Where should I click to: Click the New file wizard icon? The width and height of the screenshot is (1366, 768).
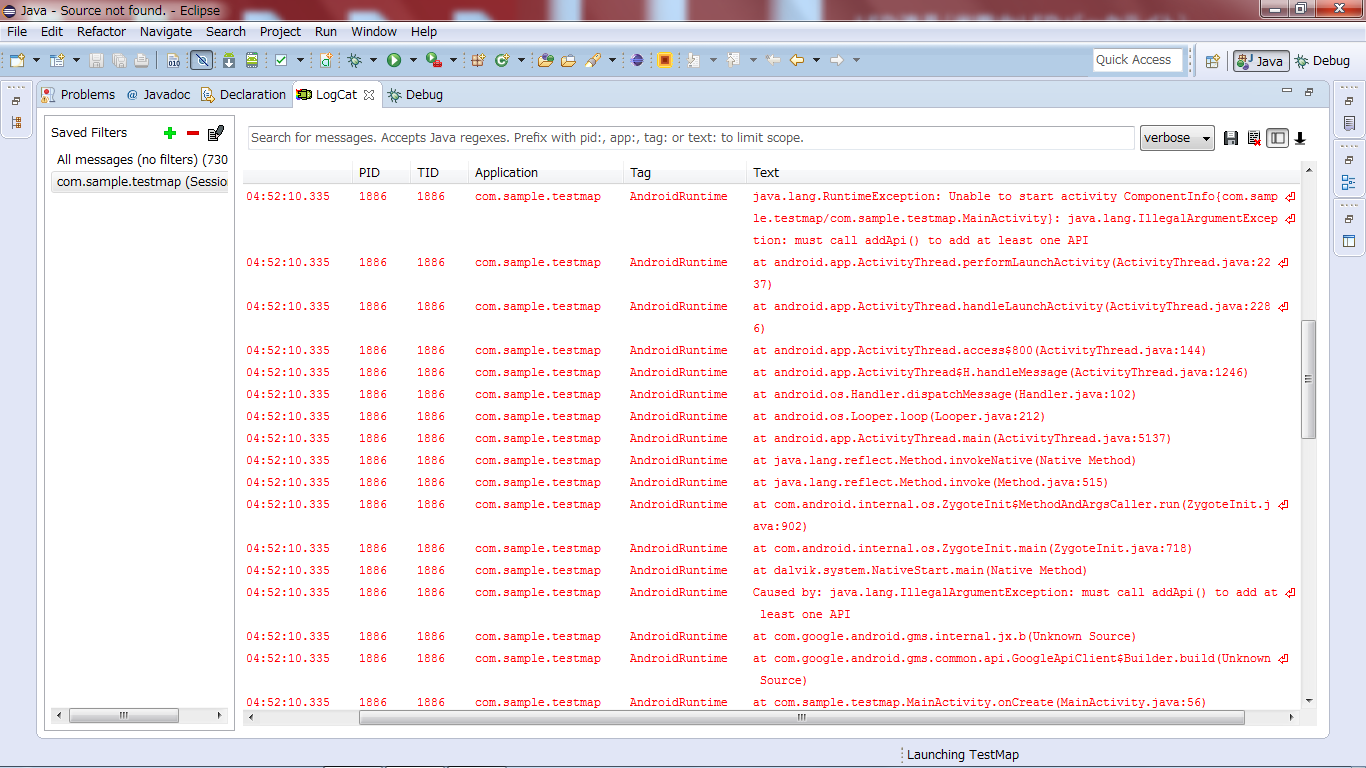(x=17, y=60)
